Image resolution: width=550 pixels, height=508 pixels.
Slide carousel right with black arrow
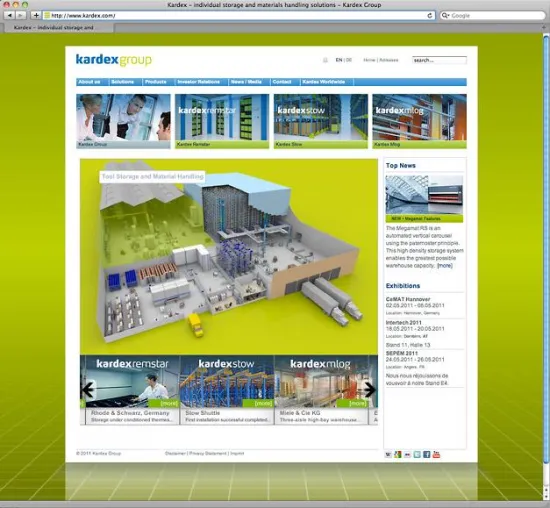pos(370,389)
